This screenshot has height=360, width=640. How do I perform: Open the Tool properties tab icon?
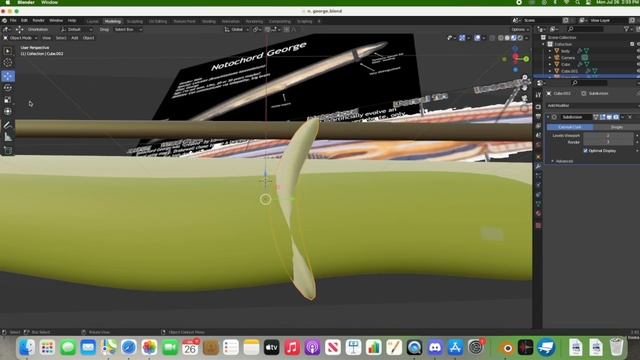pyautogui.click(x=538, y=95)
